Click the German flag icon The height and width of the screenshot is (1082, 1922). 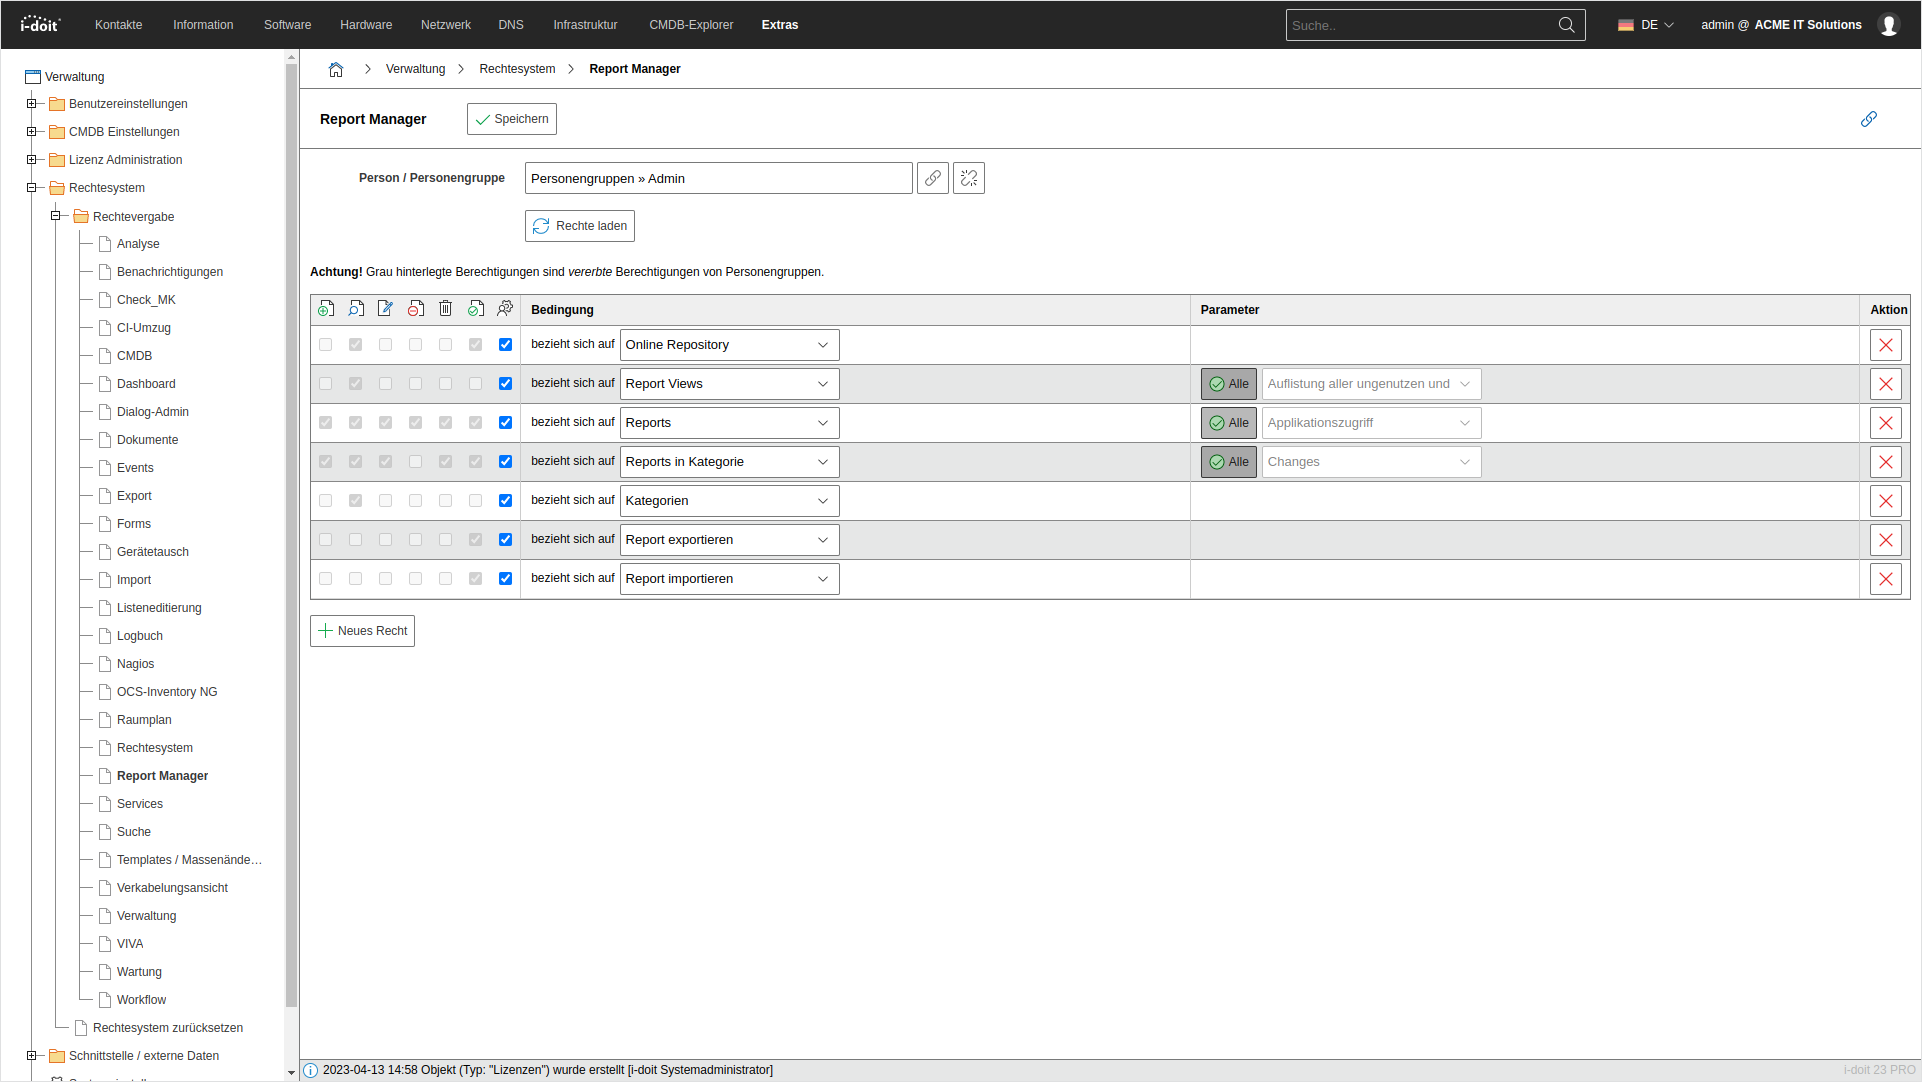coord(1626,25)
